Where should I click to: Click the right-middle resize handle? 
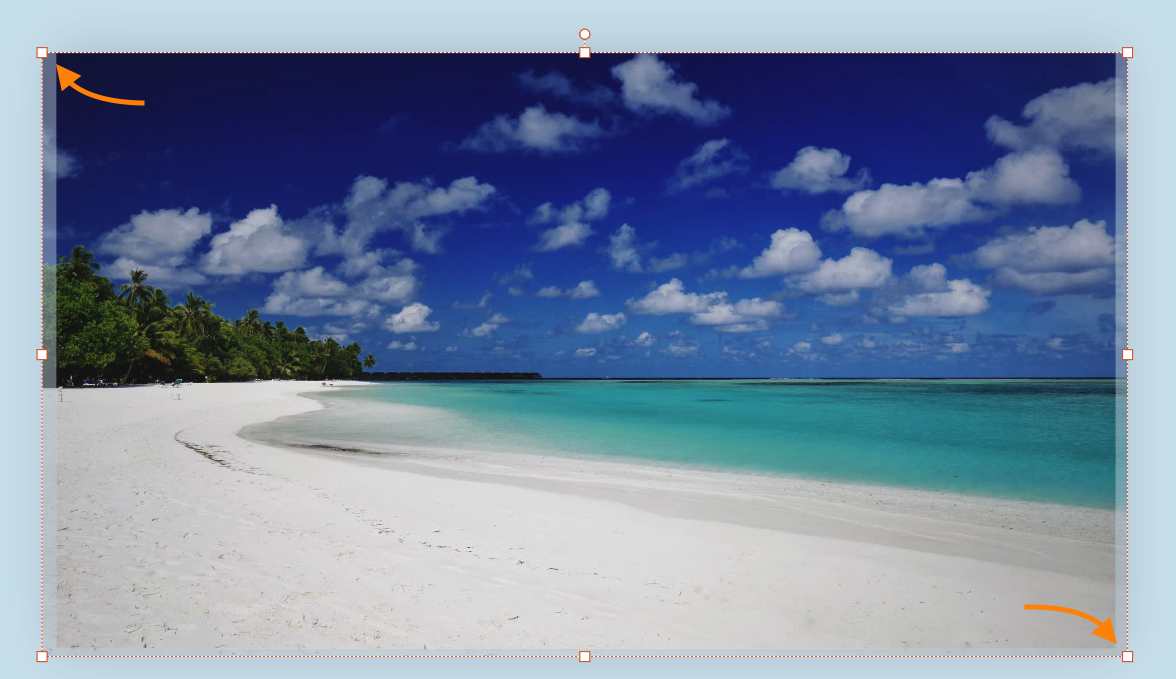point(1128,355)
